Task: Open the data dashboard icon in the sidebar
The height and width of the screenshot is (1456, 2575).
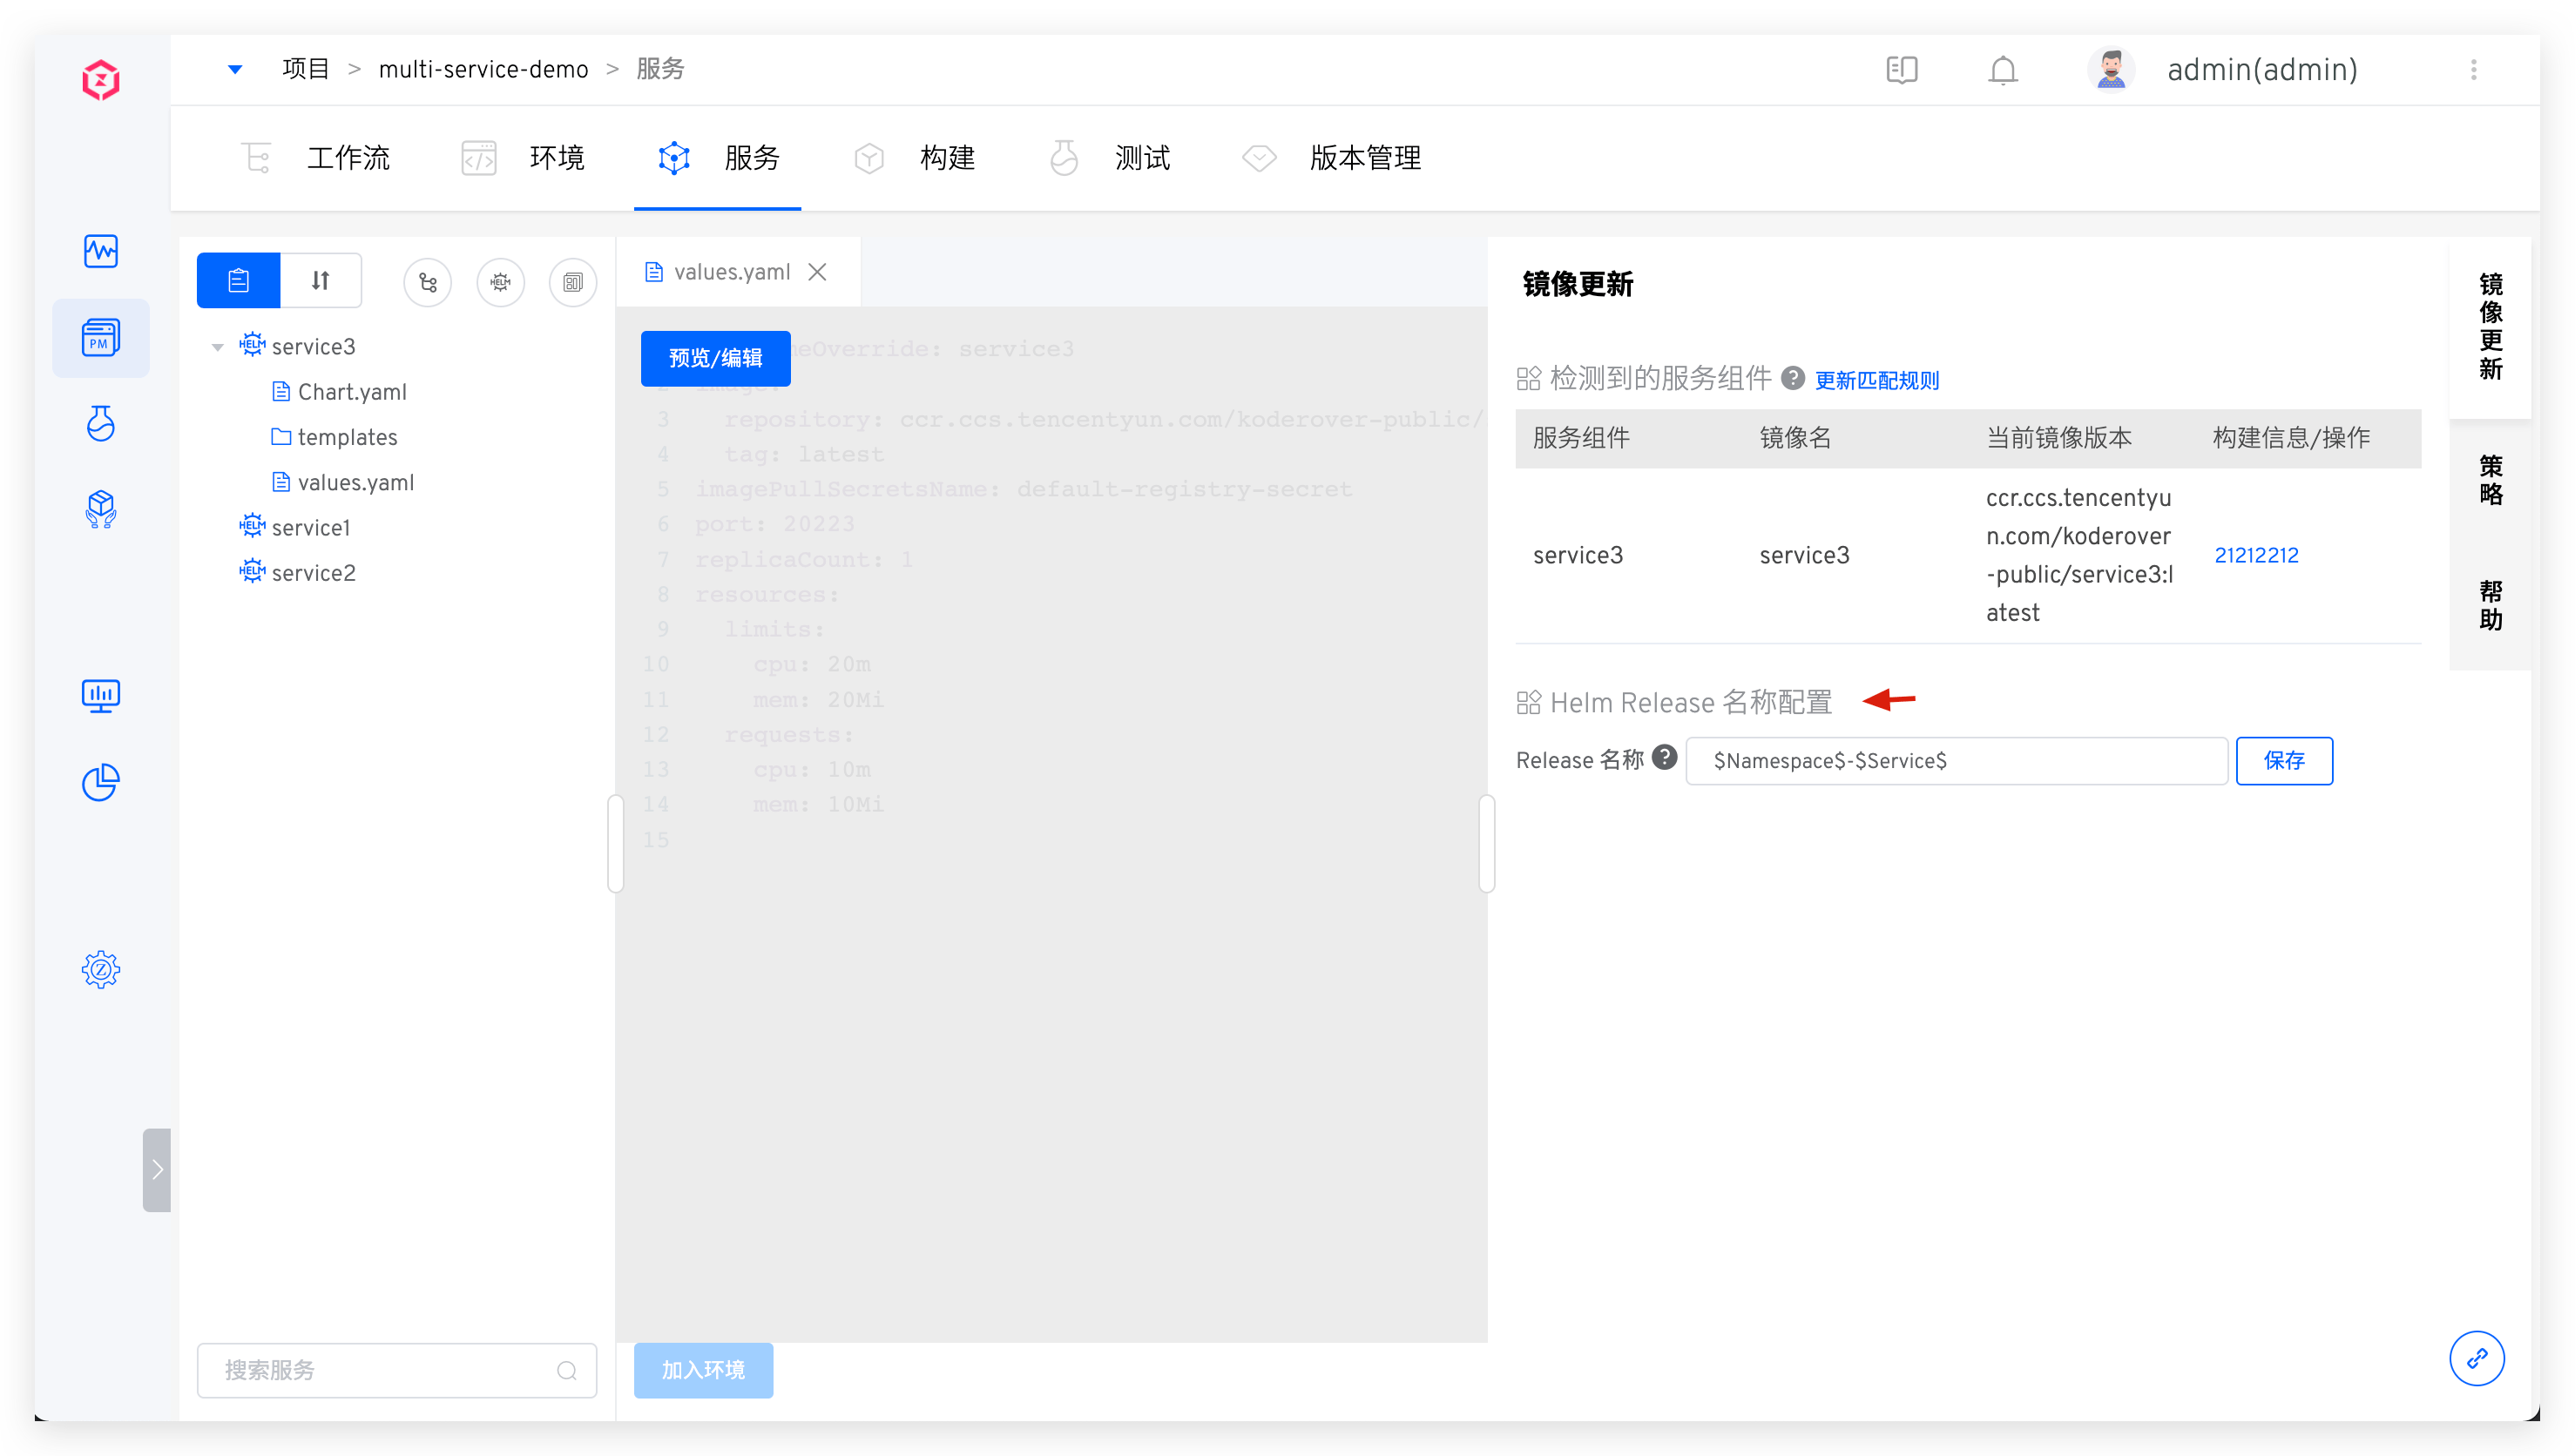Action: [100, 695]
